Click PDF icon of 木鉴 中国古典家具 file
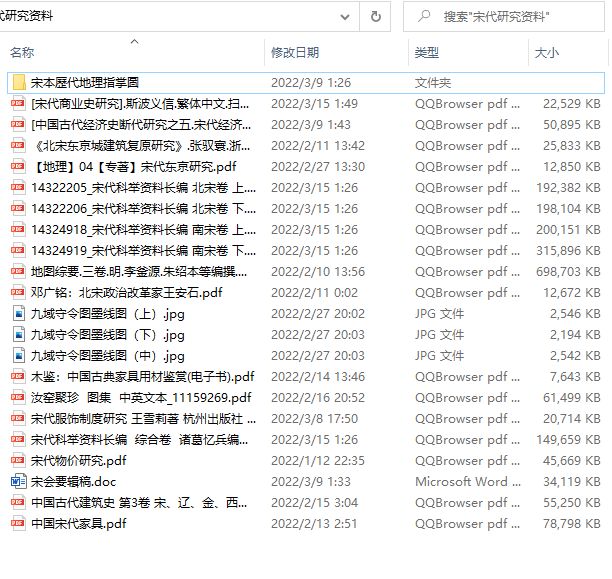This screenshot has width=612, height=579. 18,377
